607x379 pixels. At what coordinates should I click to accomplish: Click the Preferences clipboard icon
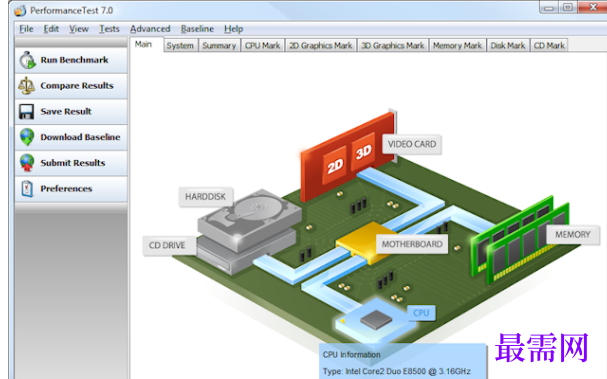pyautogui.click(x=27, y=189)
